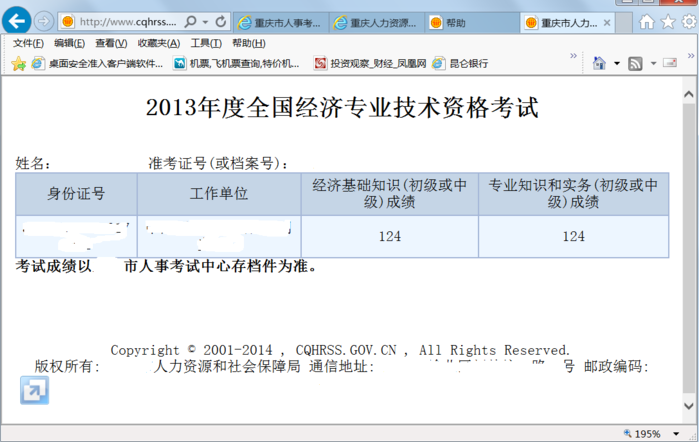Click the browser back button
The image size is (700, 442).
17,20
